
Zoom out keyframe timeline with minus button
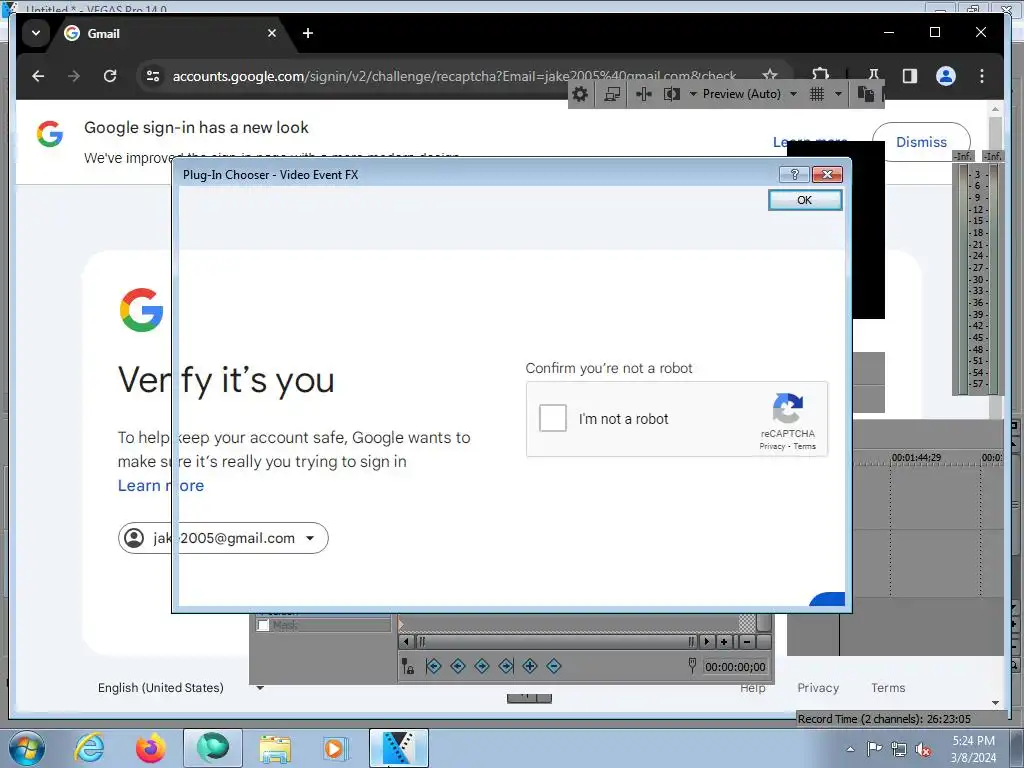(747, 642)
